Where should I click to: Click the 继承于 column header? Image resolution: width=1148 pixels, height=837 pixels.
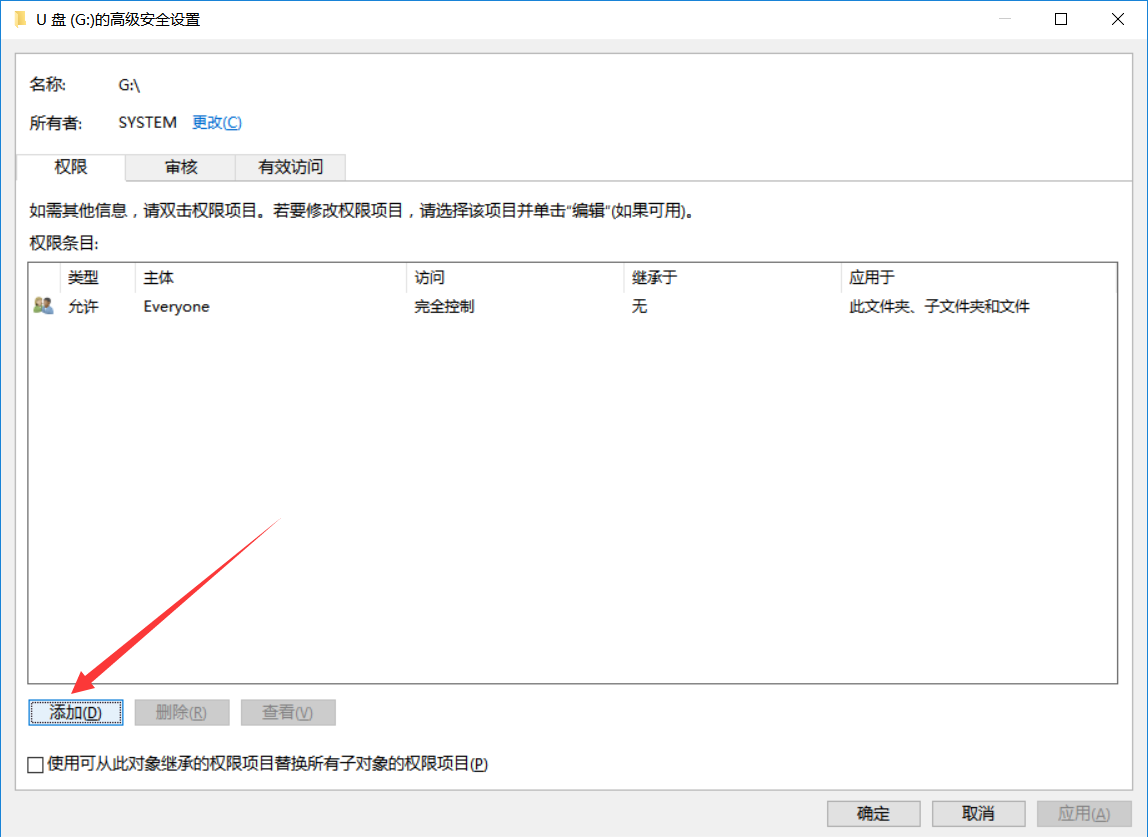tap(732, 278)
